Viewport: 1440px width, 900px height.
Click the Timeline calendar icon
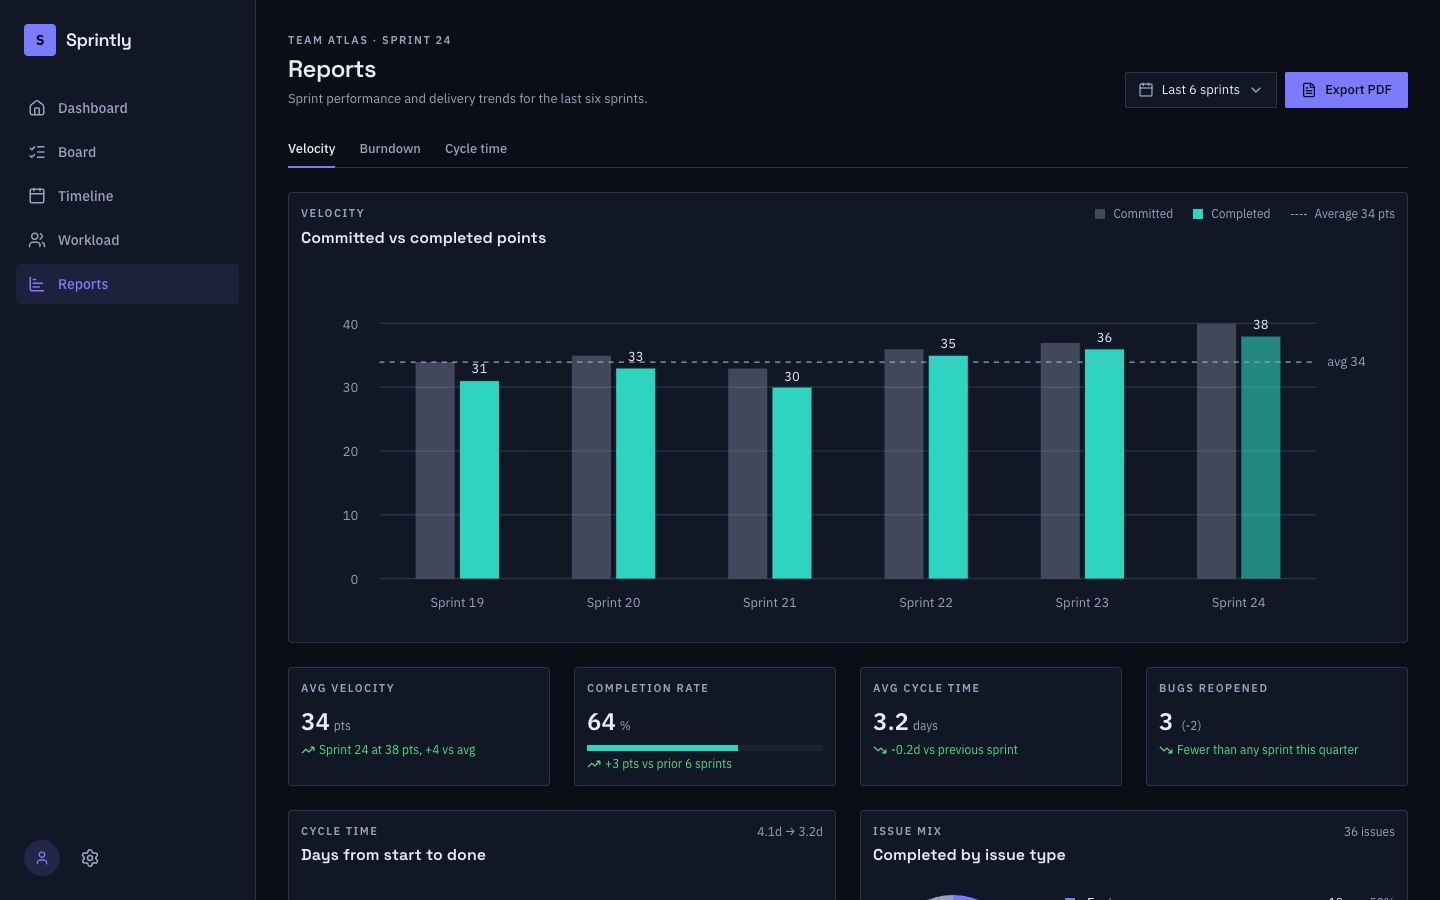(x=37, y=196)
